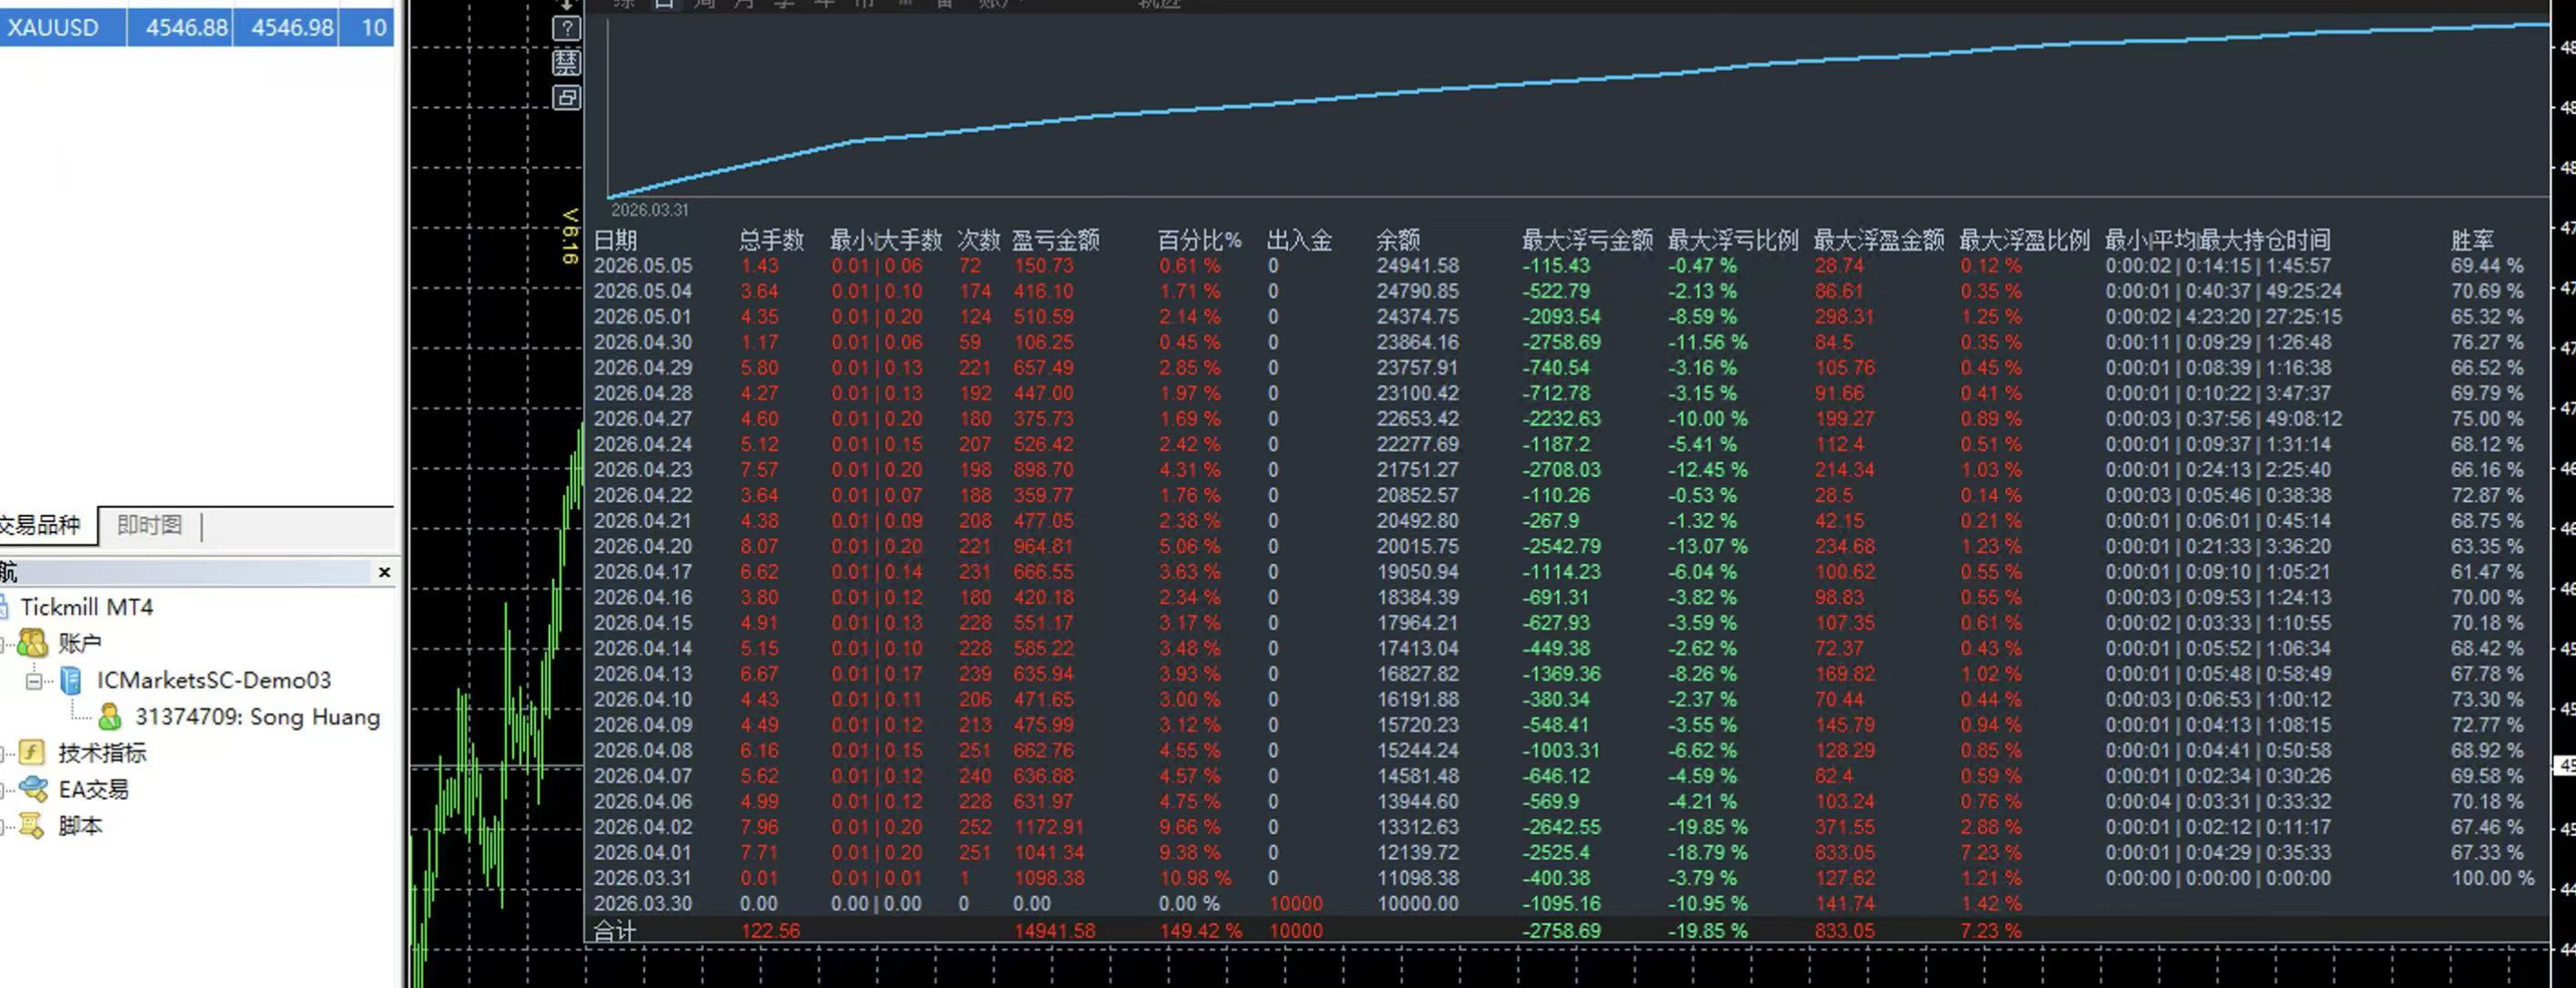Click the XAUUSD spread value 10

pyautogui.click(x=373, y=27)
